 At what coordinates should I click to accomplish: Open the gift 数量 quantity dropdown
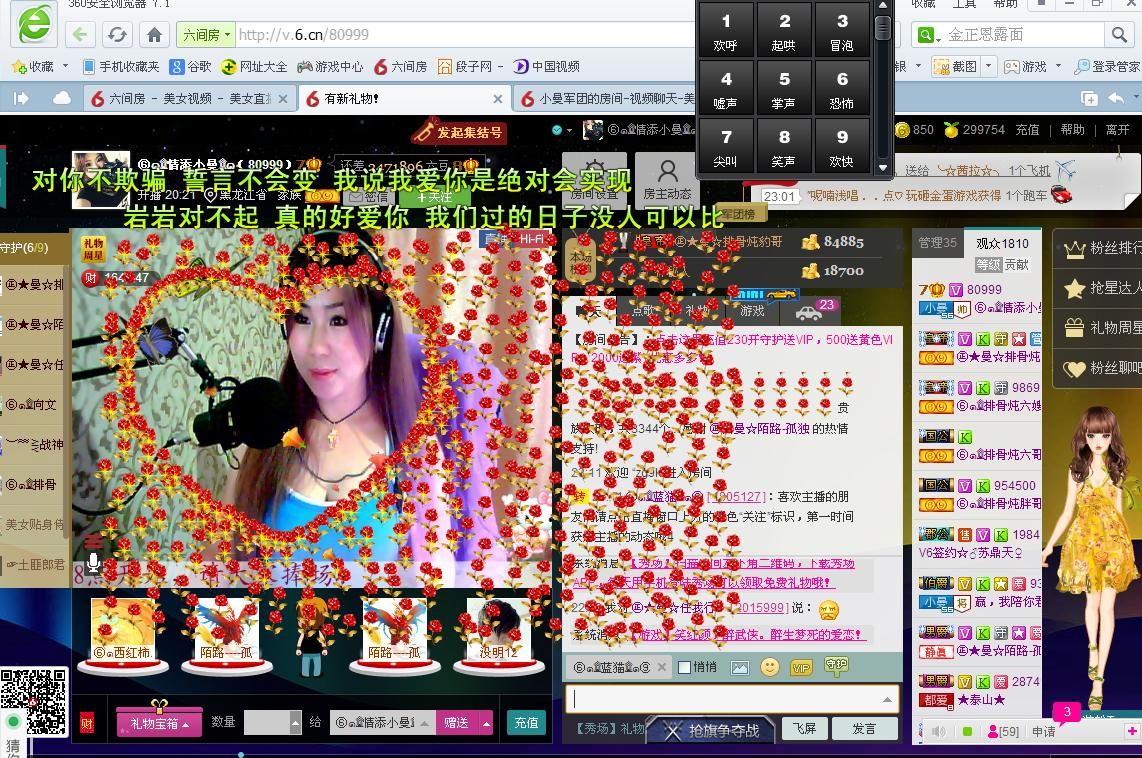pyautogui.click(x=295, y=722)
